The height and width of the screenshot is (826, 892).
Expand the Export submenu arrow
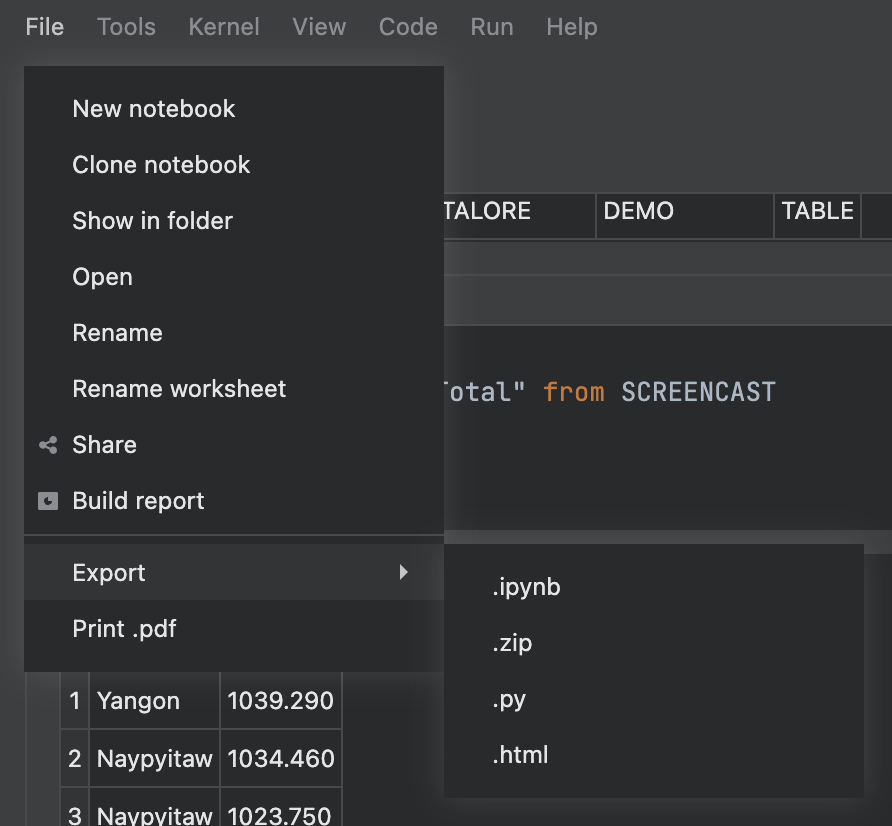[404, 572]
